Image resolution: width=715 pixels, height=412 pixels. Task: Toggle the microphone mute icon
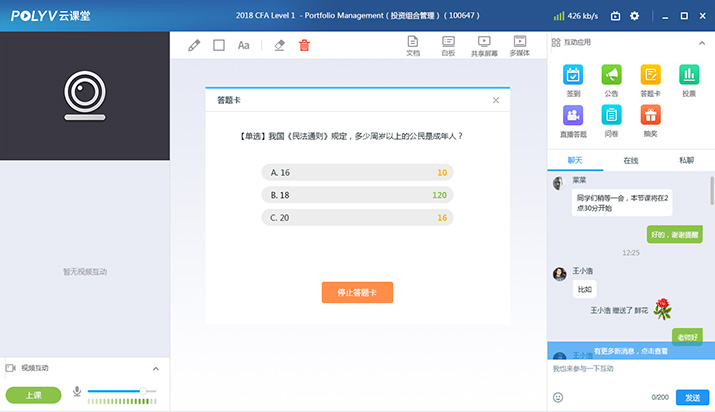point(77,391)
